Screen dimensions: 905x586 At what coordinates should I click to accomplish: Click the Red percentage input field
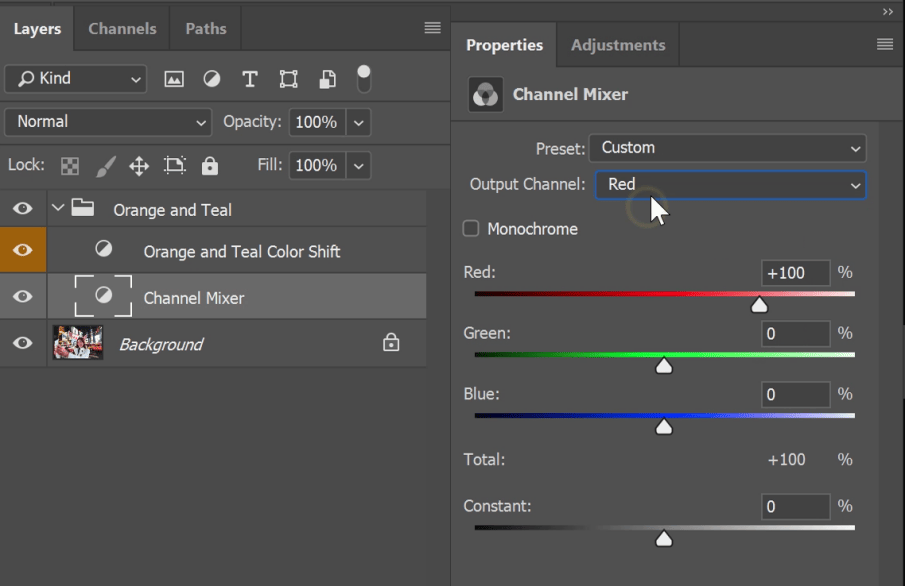coord(796,272)
